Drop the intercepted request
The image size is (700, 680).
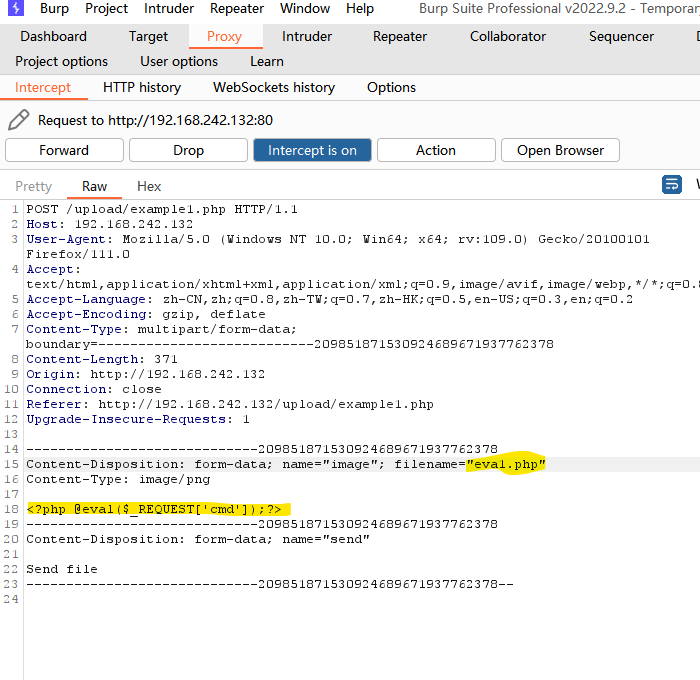point(188,150)
